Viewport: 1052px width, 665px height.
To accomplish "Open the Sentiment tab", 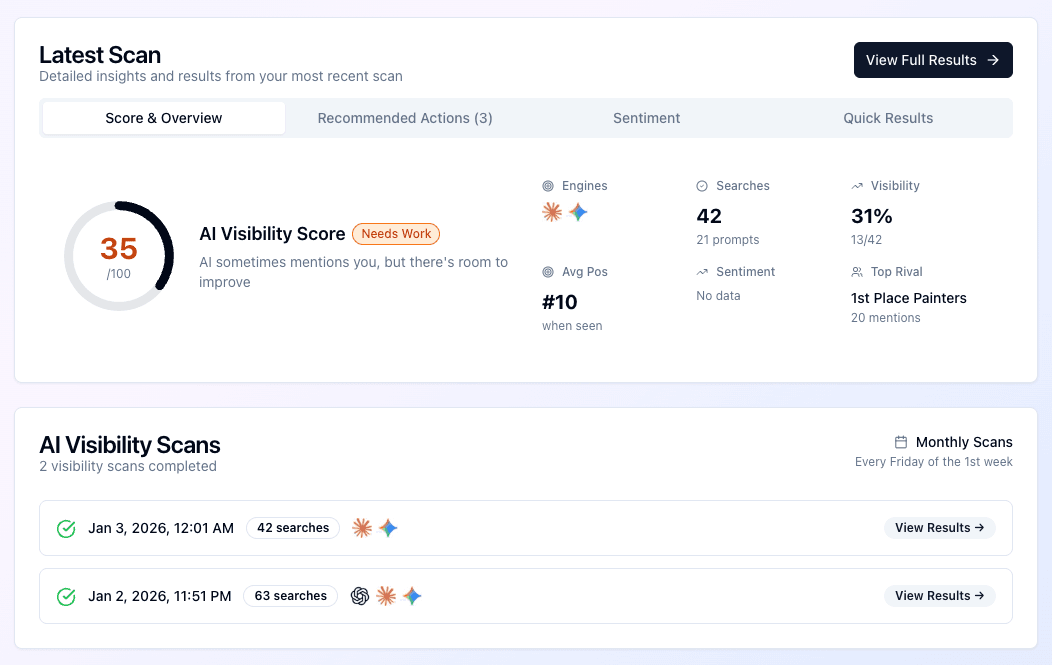I will pos(646,117).
